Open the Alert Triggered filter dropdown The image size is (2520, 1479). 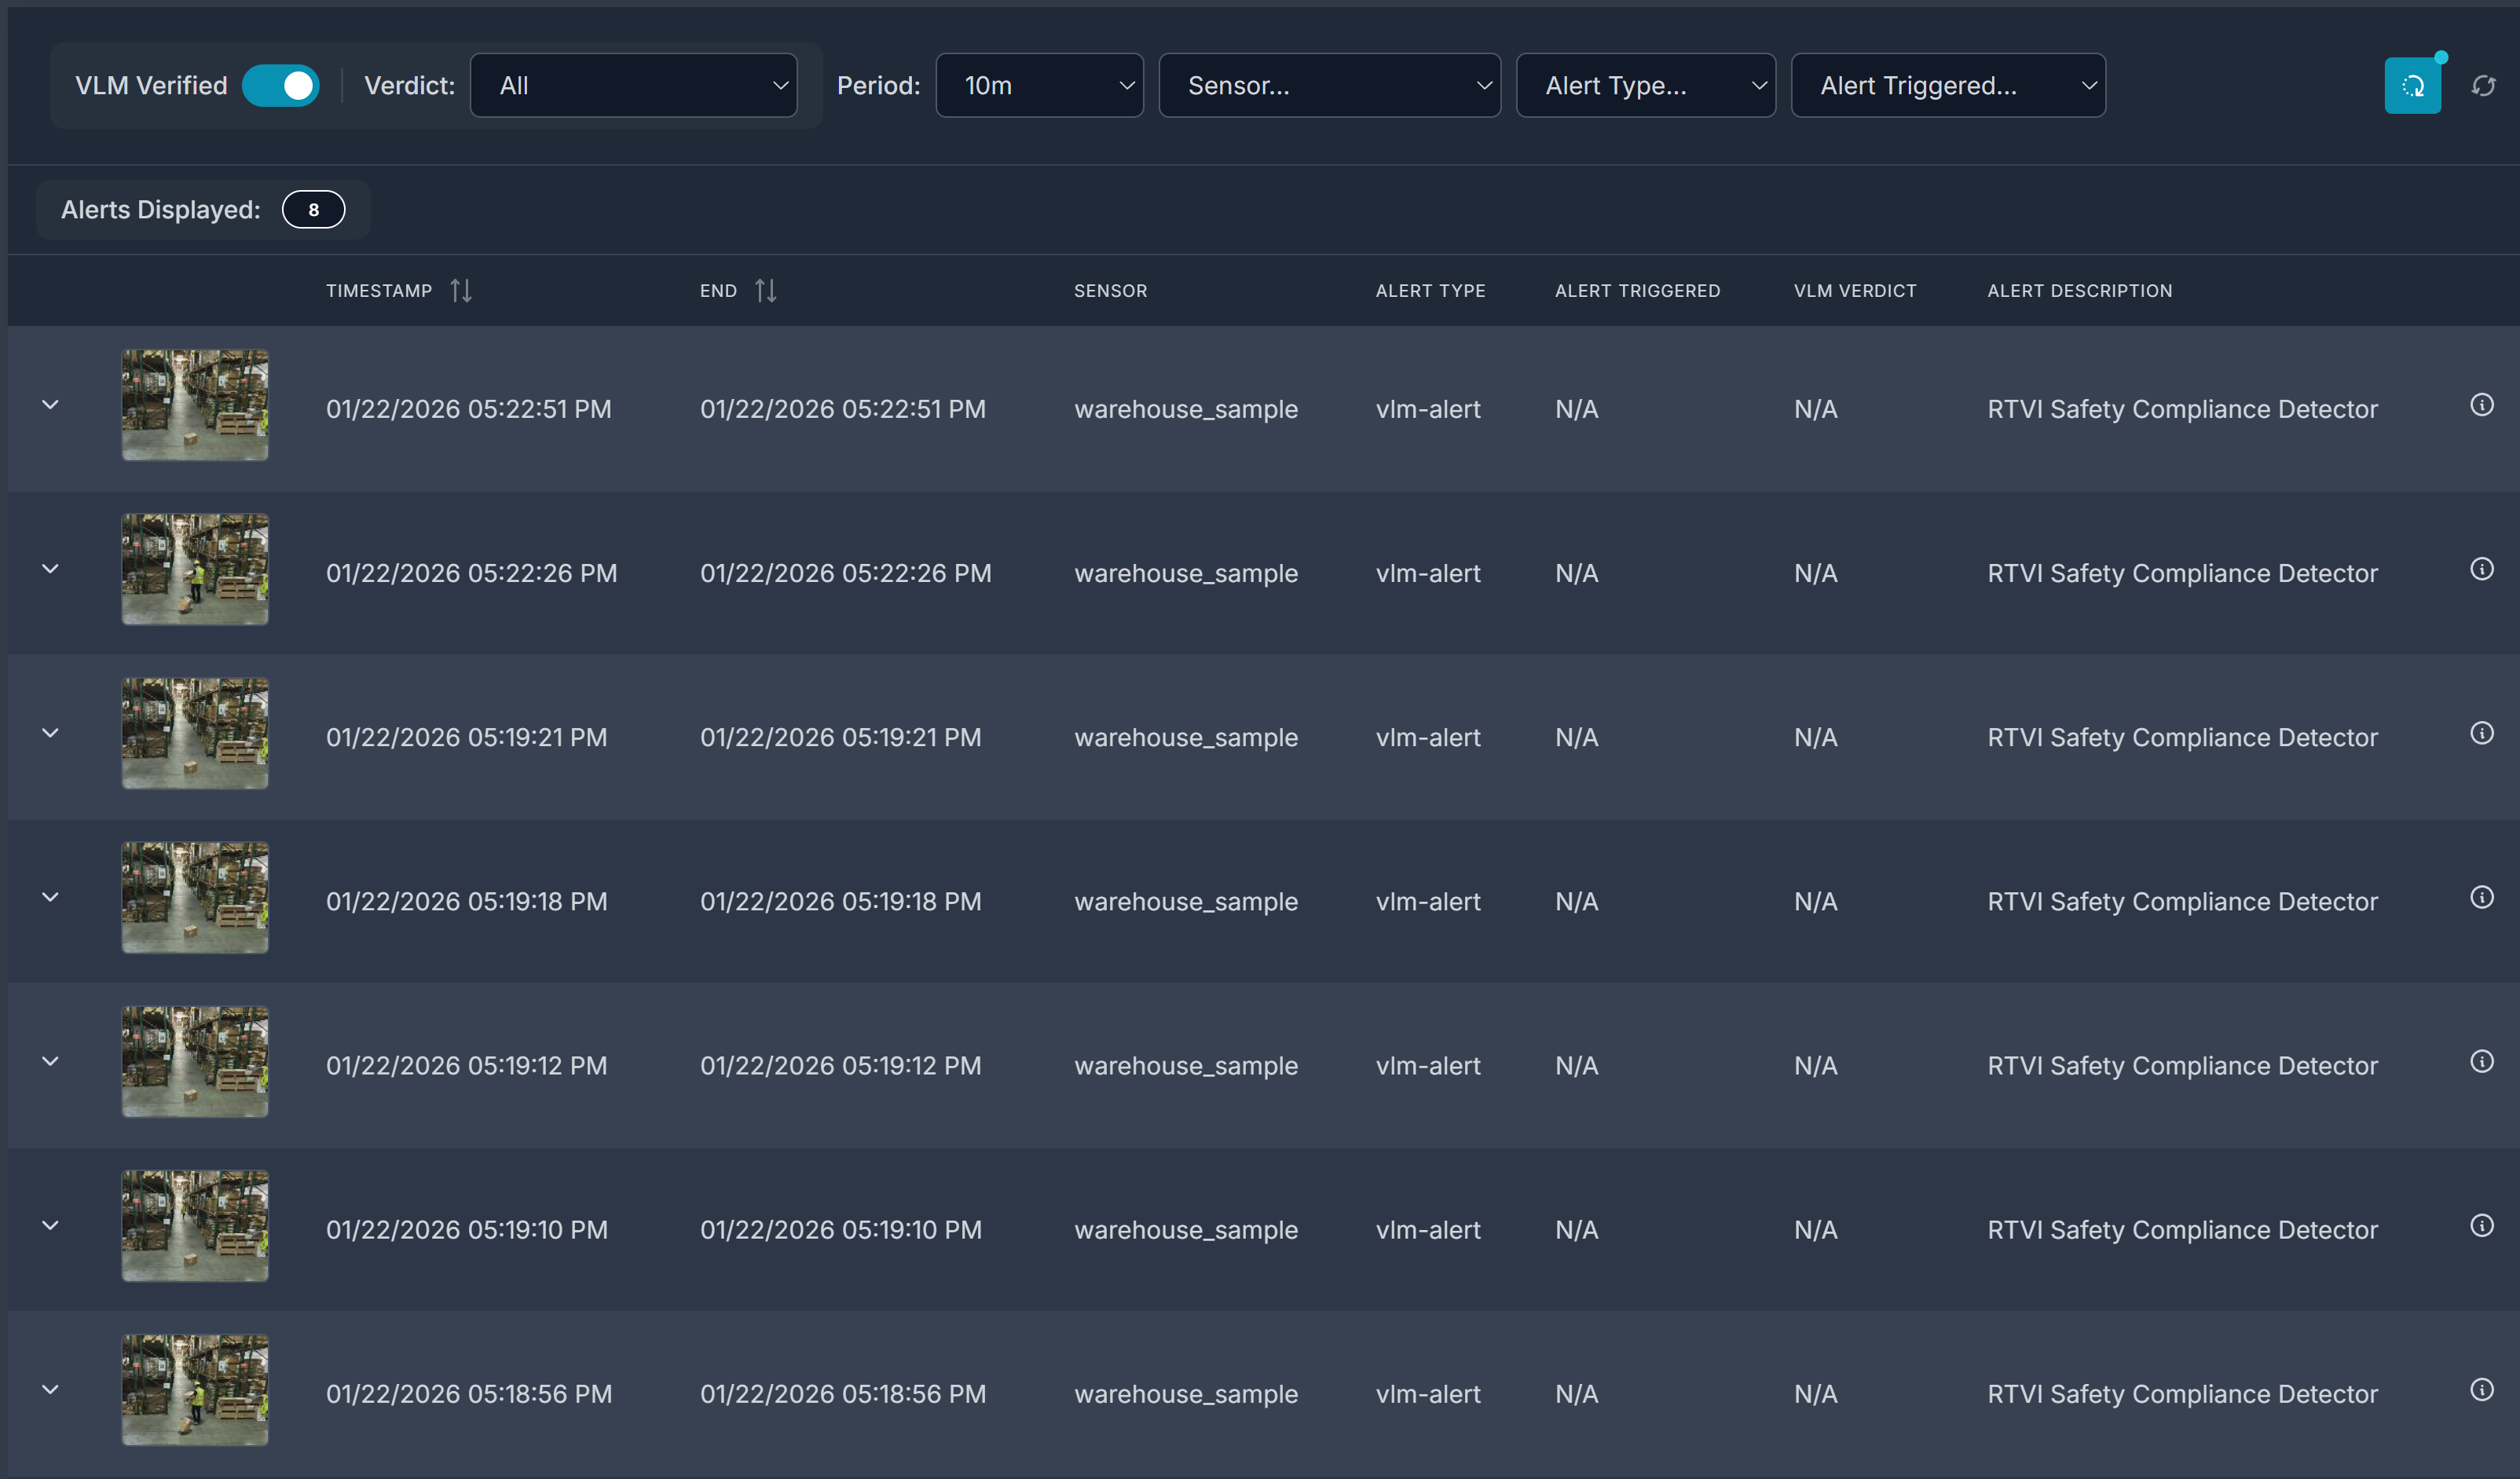click(1947, 85)
